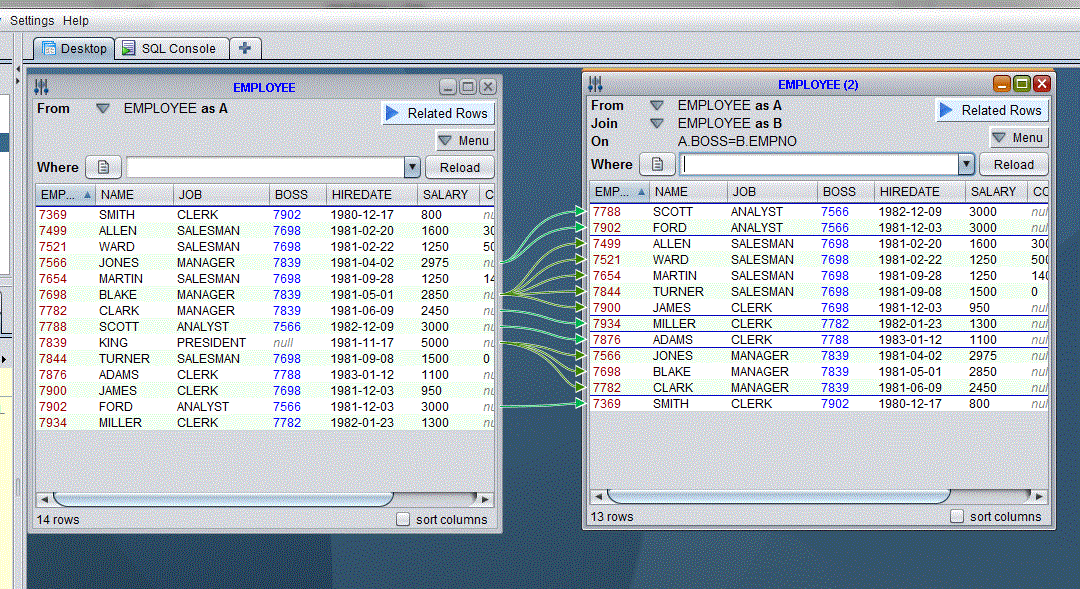Click EMPNO 7934 in EMPLOYEE (2) window
The width and height of the screenshot is (1080, 589).
coord(607,324)
